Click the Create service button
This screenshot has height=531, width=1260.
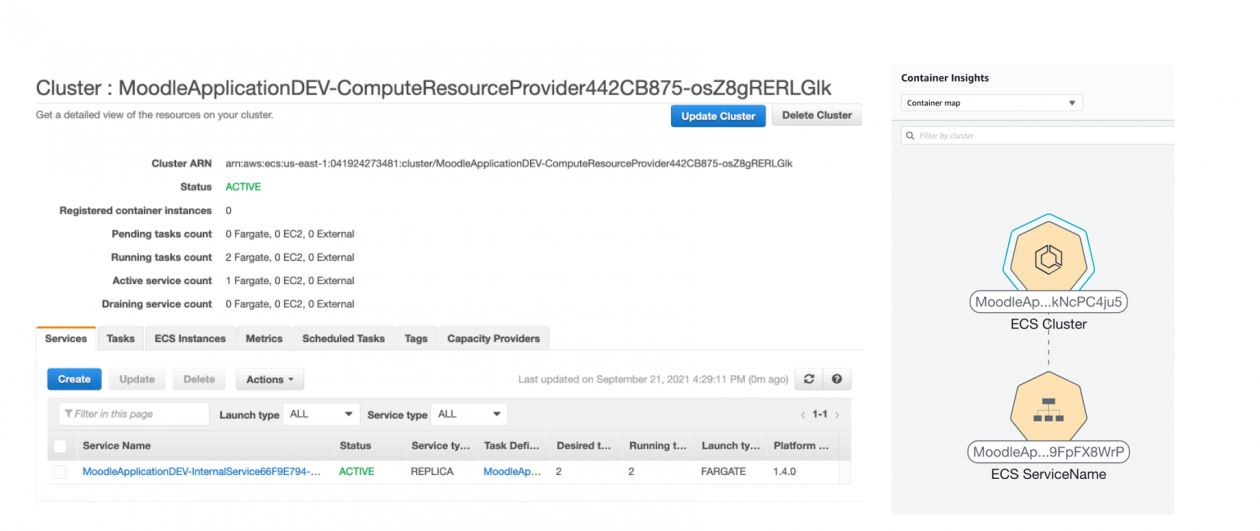pyautogui.click(x=74, y=379)
